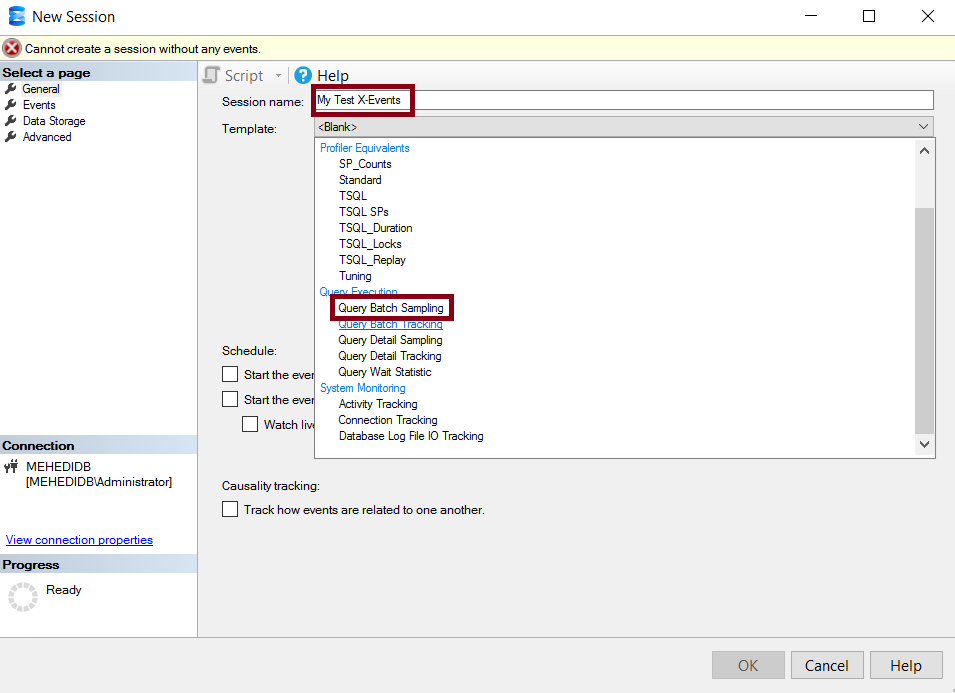Select Query Batch Sampling template
Image resolution: width=955 pixels, height=693 pixels.
pyautogui.click(x=391, y=308)
